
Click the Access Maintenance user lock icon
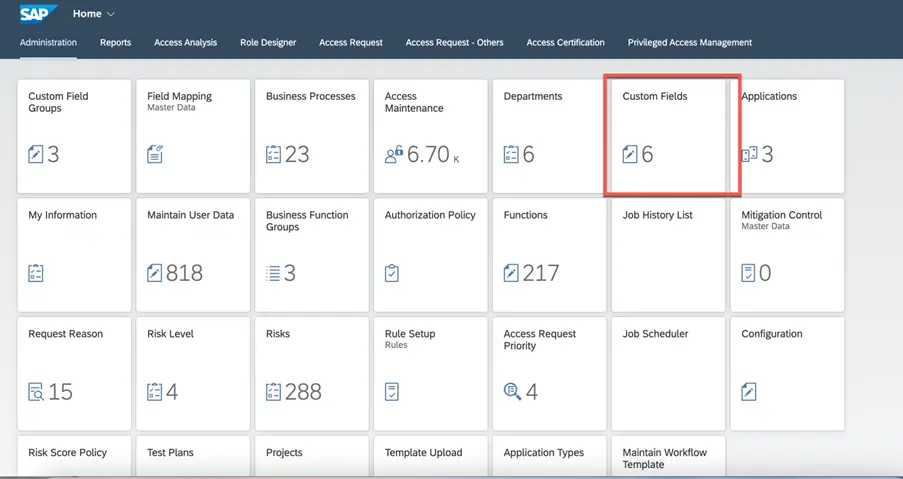click(394, 154)
